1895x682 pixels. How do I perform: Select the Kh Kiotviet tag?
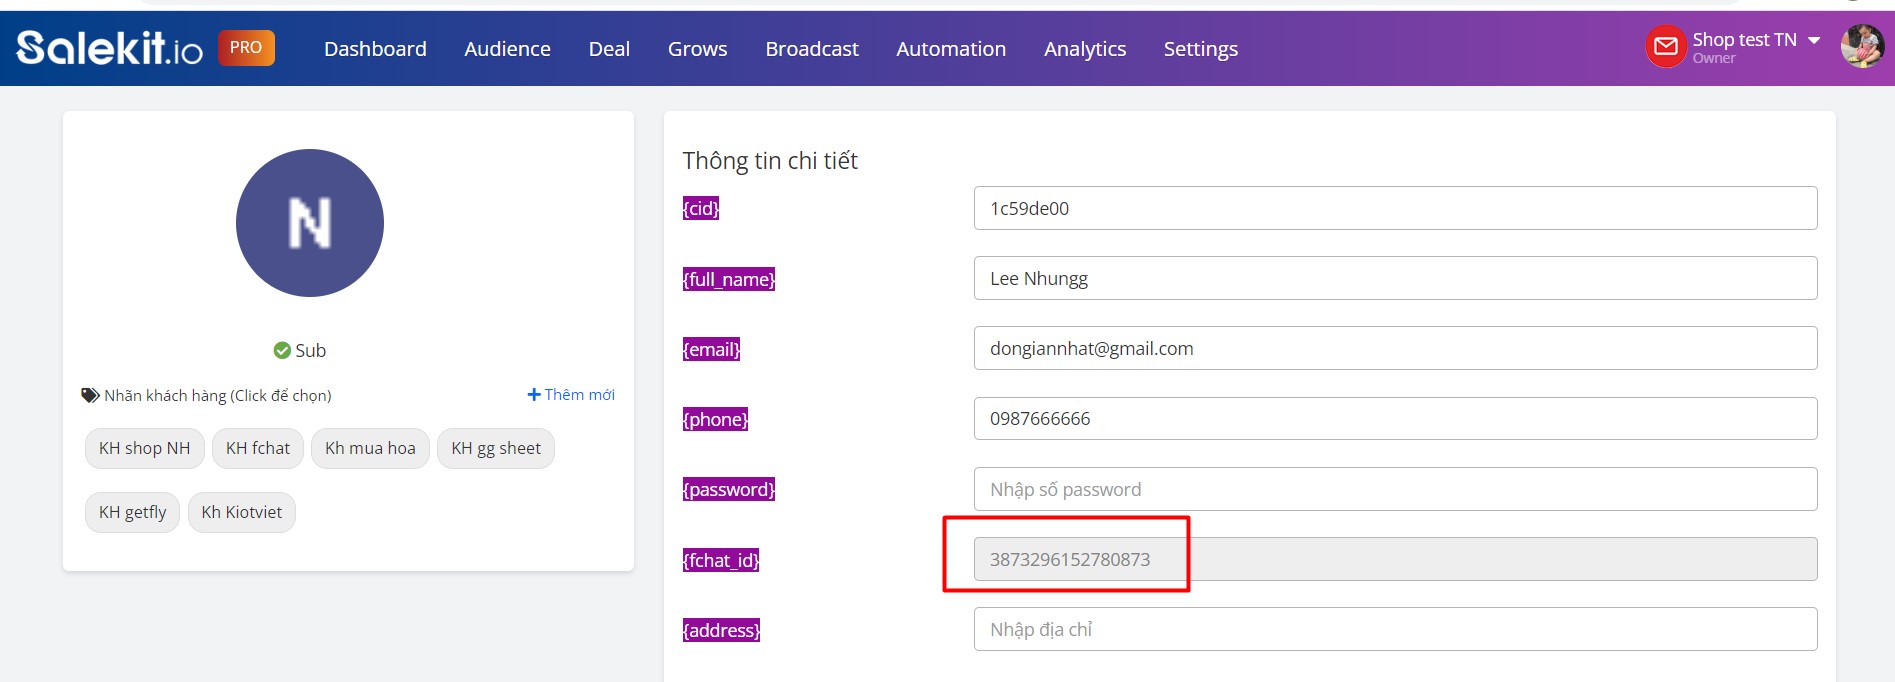(242, 512)
